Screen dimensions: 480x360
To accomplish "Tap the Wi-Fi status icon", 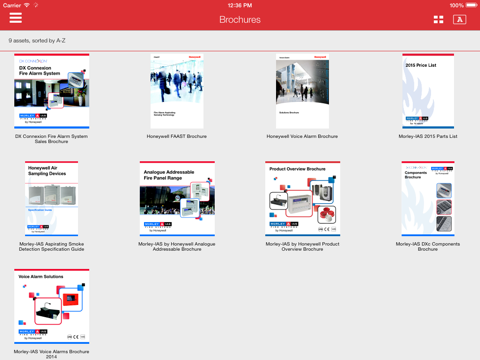I will click(x=27, y=5).
